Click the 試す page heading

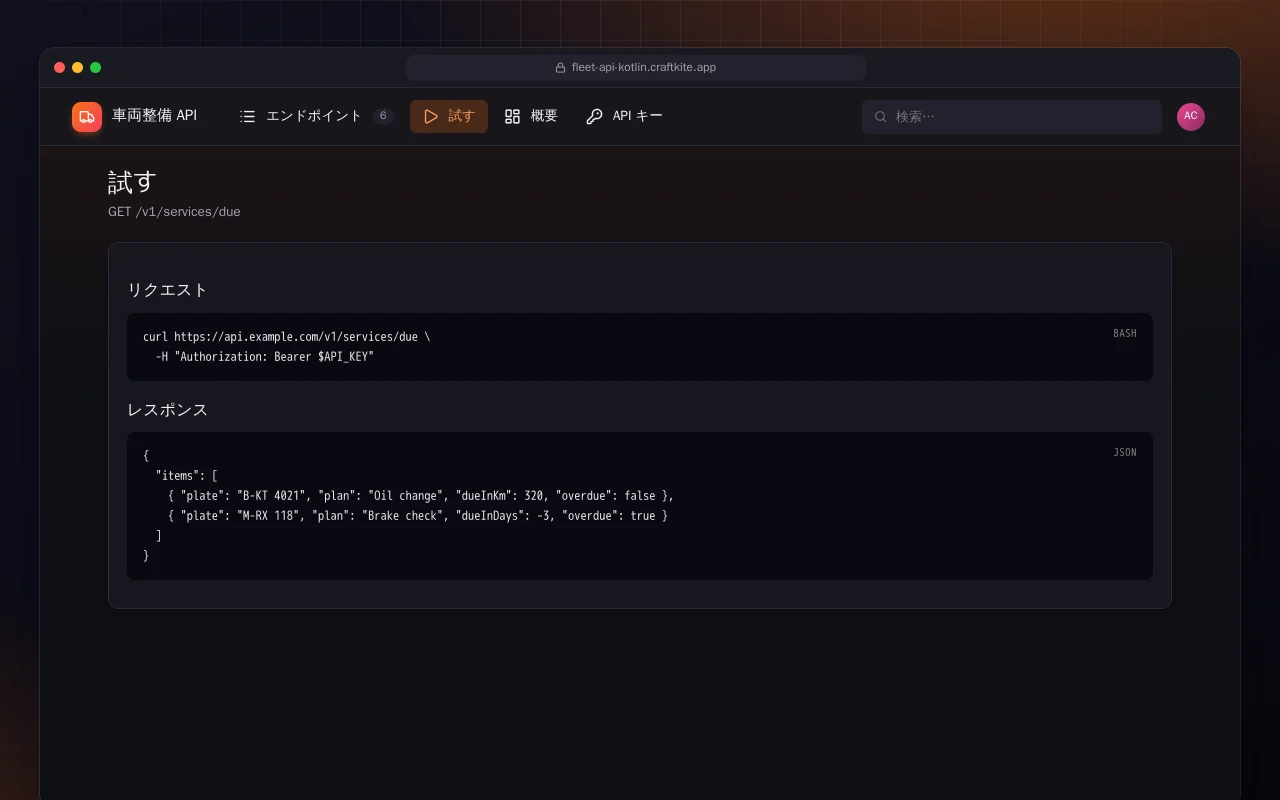click(133, 182)
